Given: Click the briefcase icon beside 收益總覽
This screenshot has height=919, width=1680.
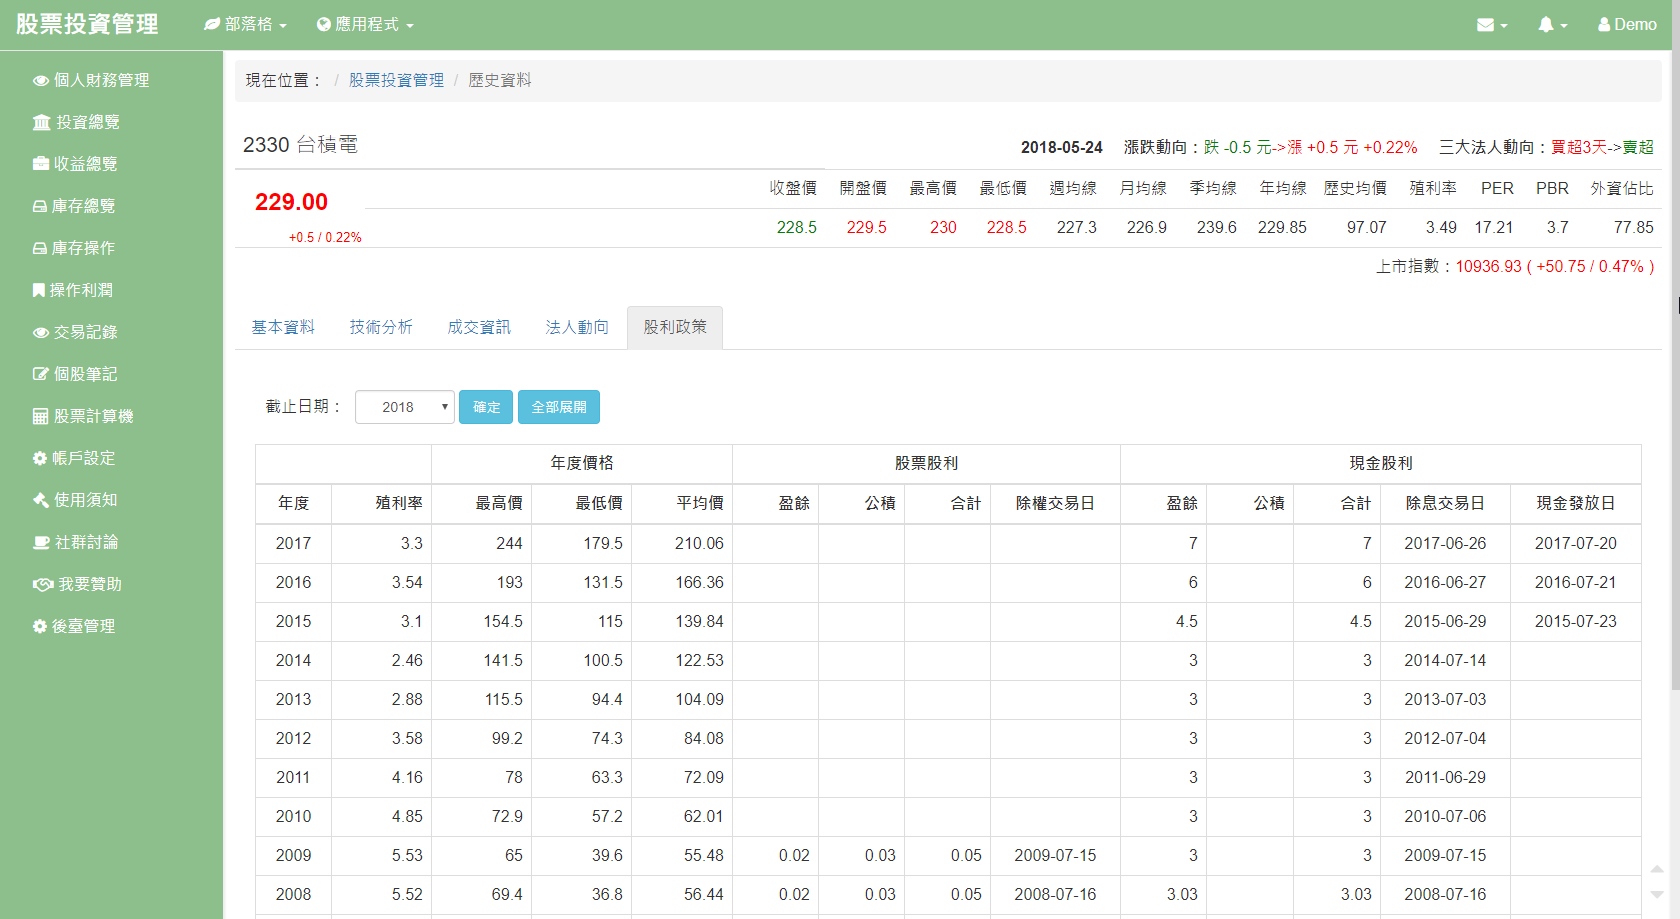Looking at the screenshot, I should click(41, 164).
